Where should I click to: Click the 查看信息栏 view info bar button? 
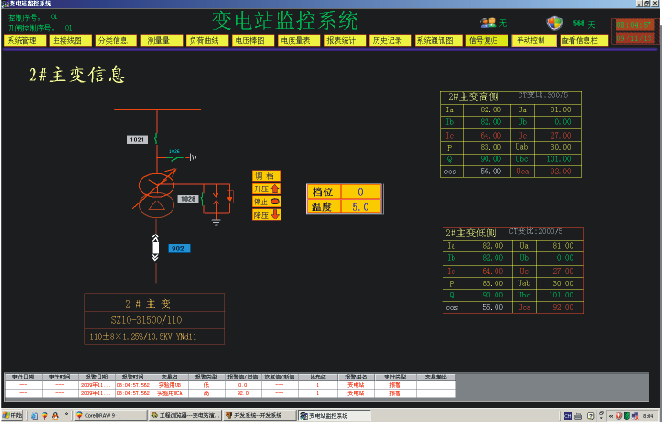579,41
